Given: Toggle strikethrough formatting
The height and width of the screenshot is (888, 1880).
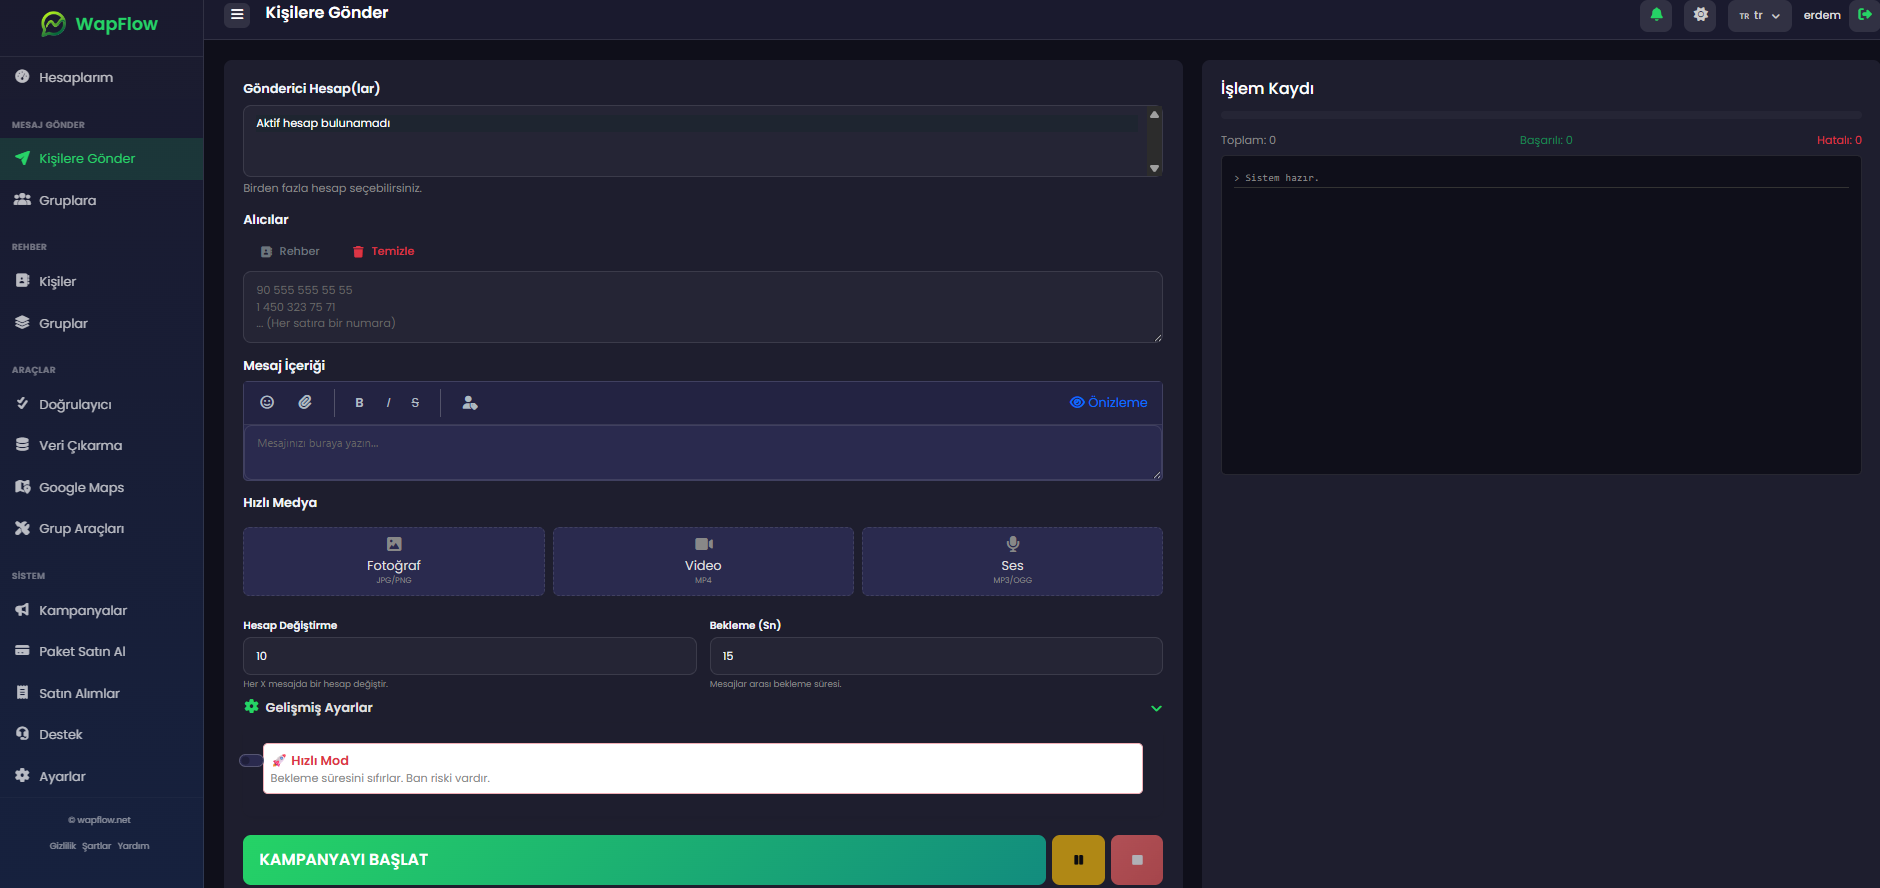Looking at the screenshot, I should (415, 403).
